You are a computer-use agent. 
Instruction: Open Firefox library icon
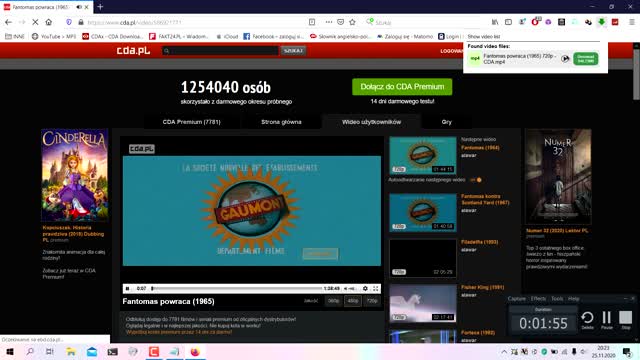tap(495, 22)
